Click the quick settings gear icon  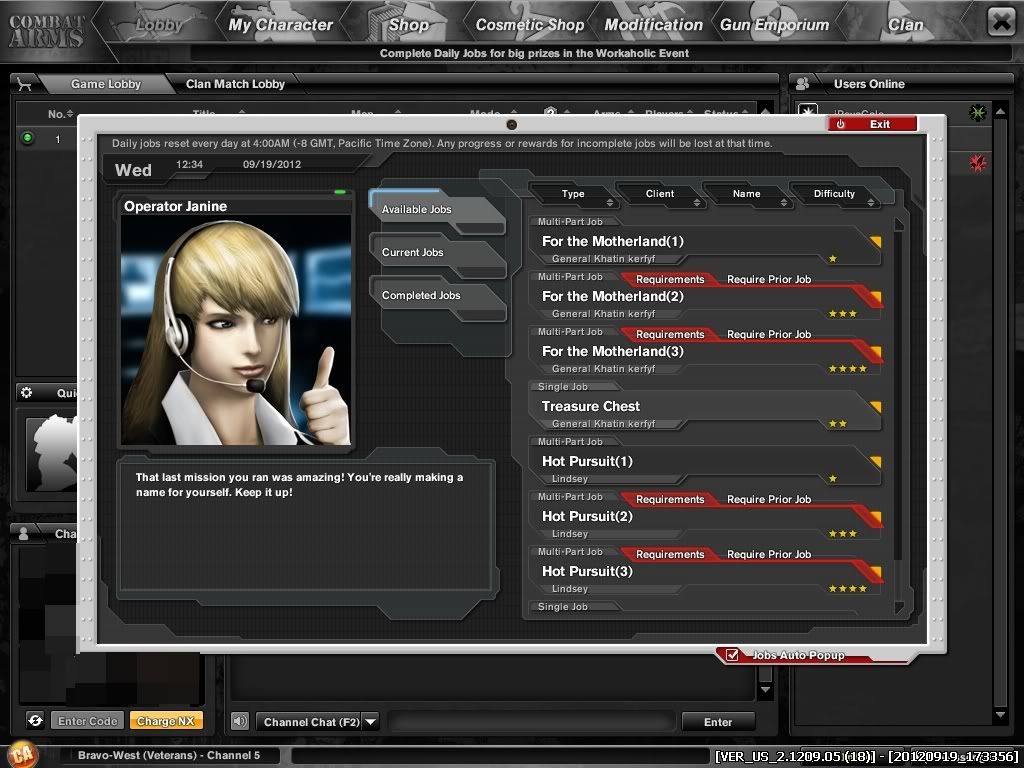pos(27,393)
